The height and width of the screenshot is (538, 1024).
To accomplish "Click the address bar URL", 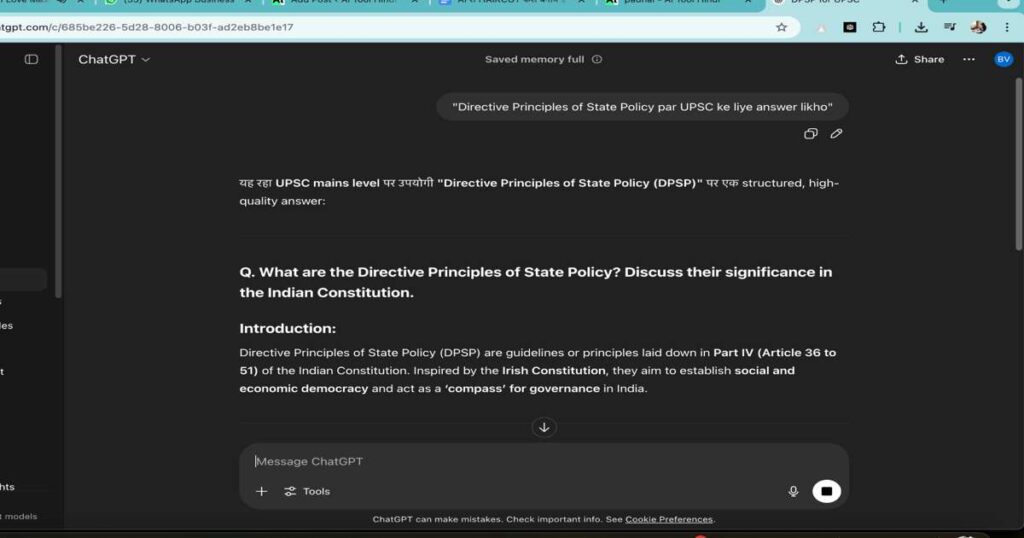I will (x=147, y=27).
